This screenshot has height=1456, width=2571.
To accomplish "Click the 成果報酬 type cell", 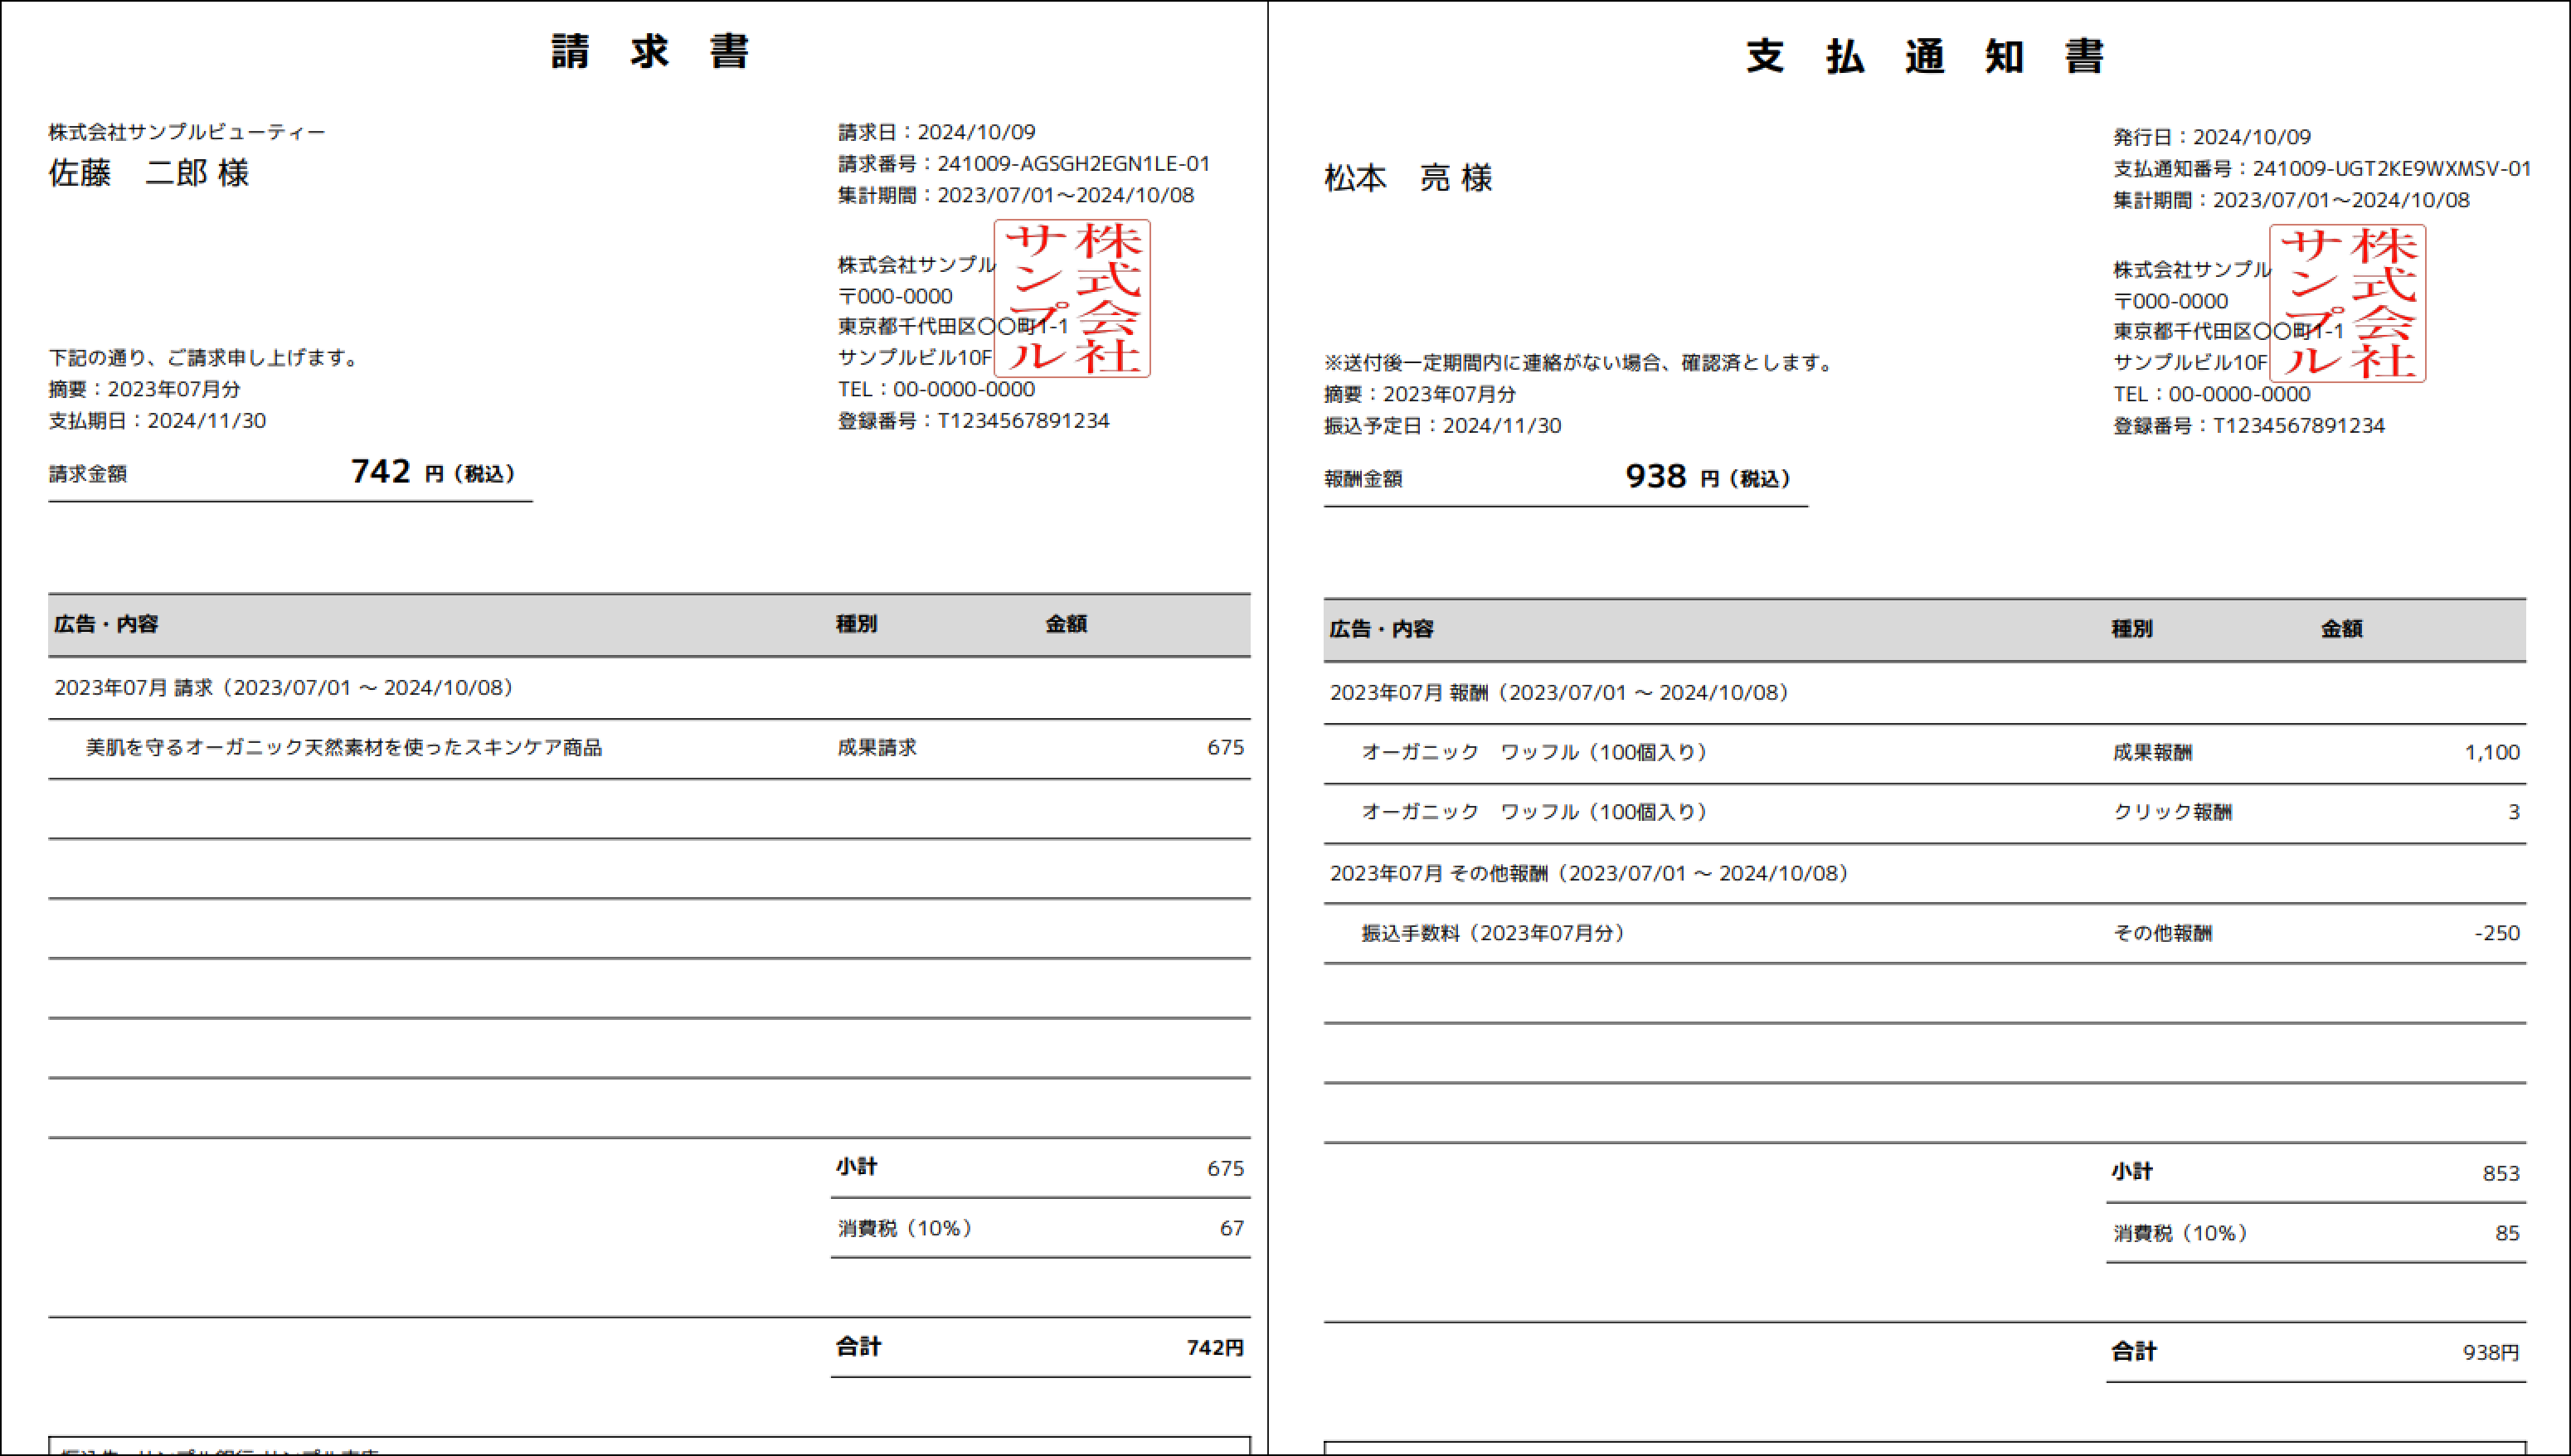I will (x=2152, y=753).
